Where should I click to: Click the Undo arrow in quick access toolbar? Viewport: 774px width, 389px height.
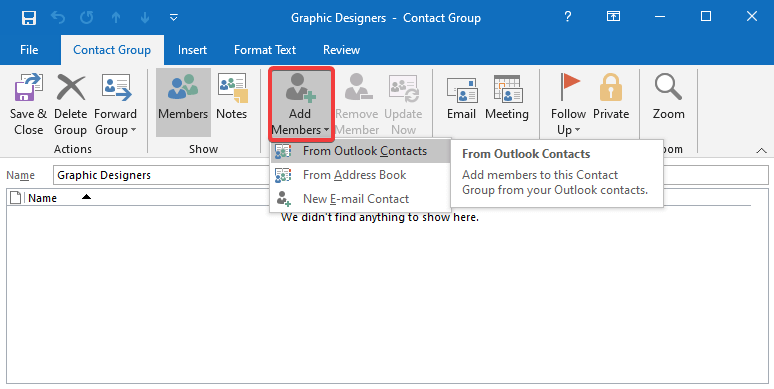tap(58, 18)
